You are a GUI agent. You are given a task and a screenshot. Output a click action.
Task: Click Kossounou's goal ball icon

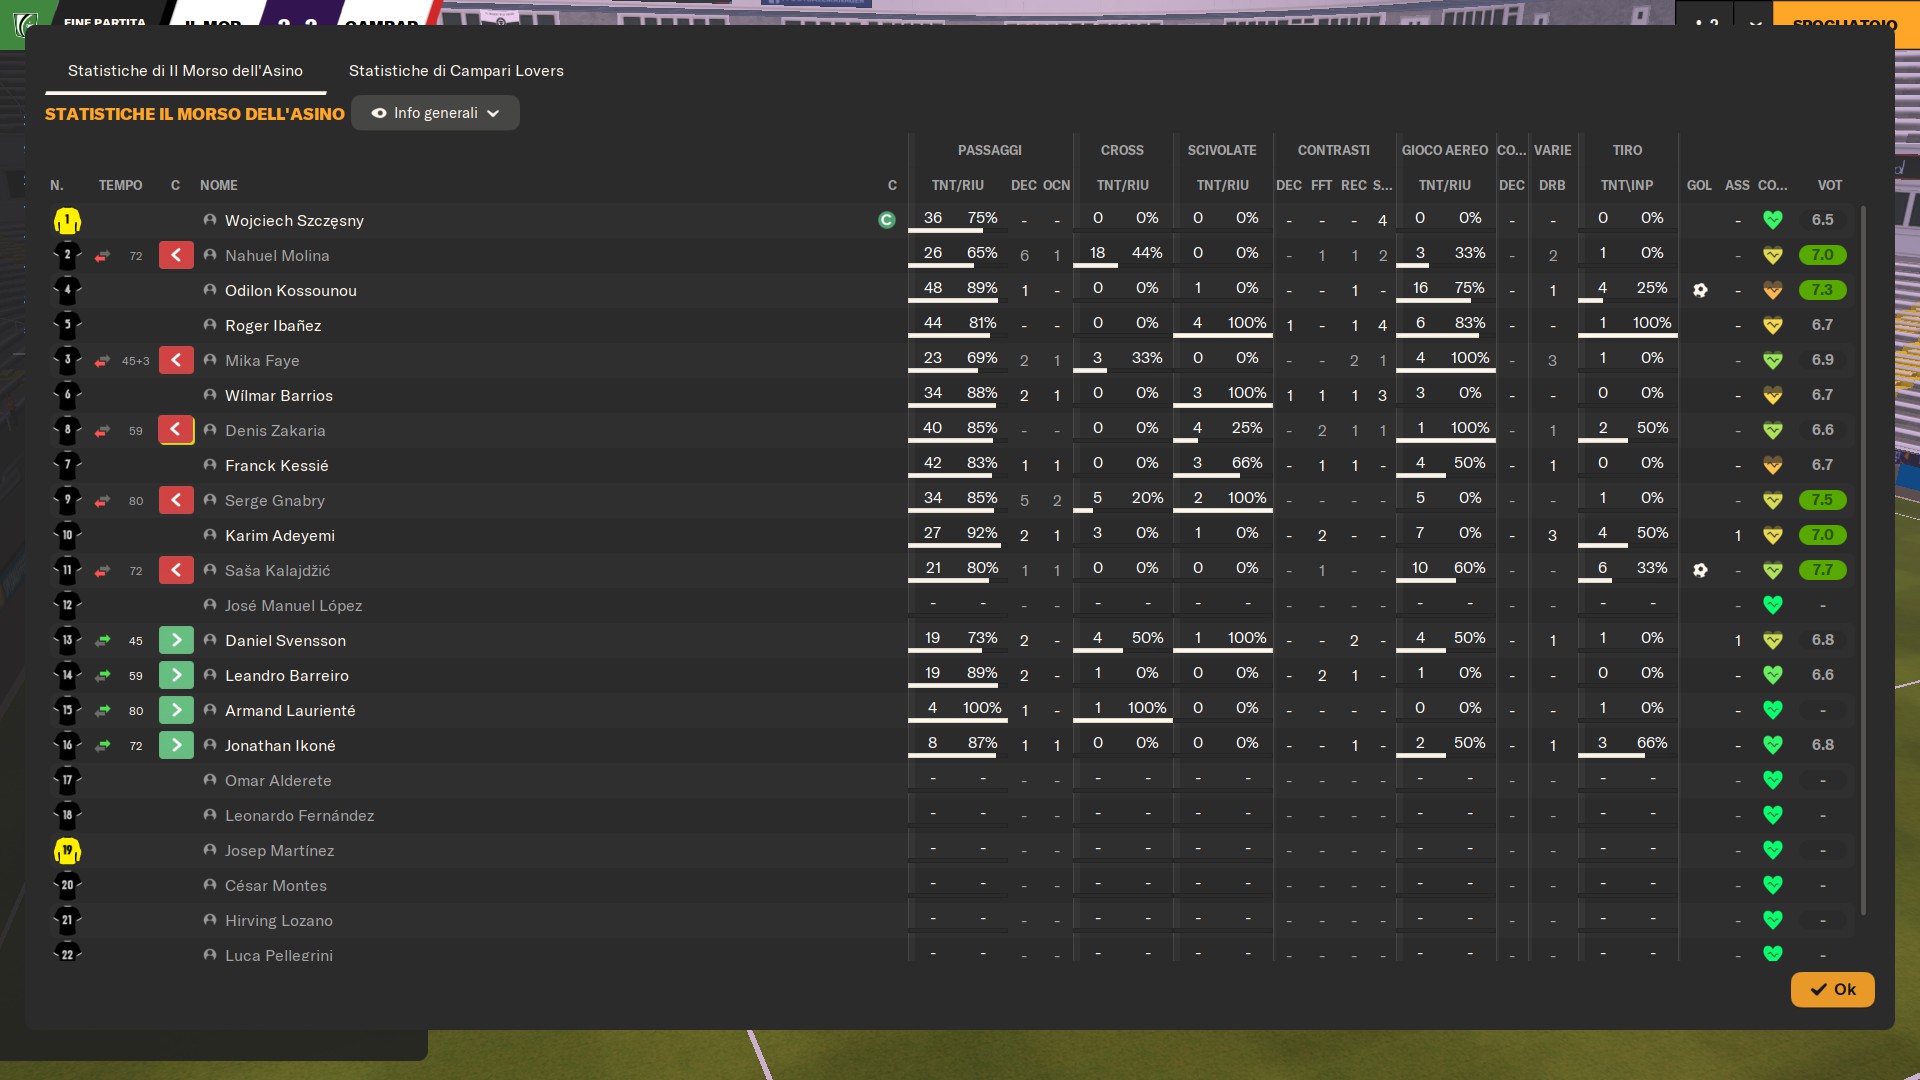click(1700, 290)
